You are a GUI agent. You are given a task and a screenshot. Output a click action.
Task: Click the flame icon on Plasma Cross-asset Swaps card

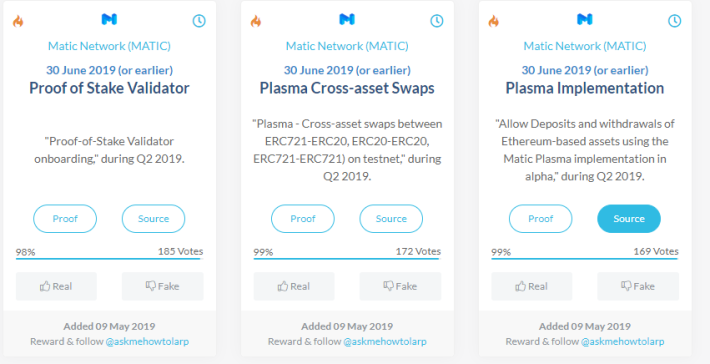(x=256, y=21)
